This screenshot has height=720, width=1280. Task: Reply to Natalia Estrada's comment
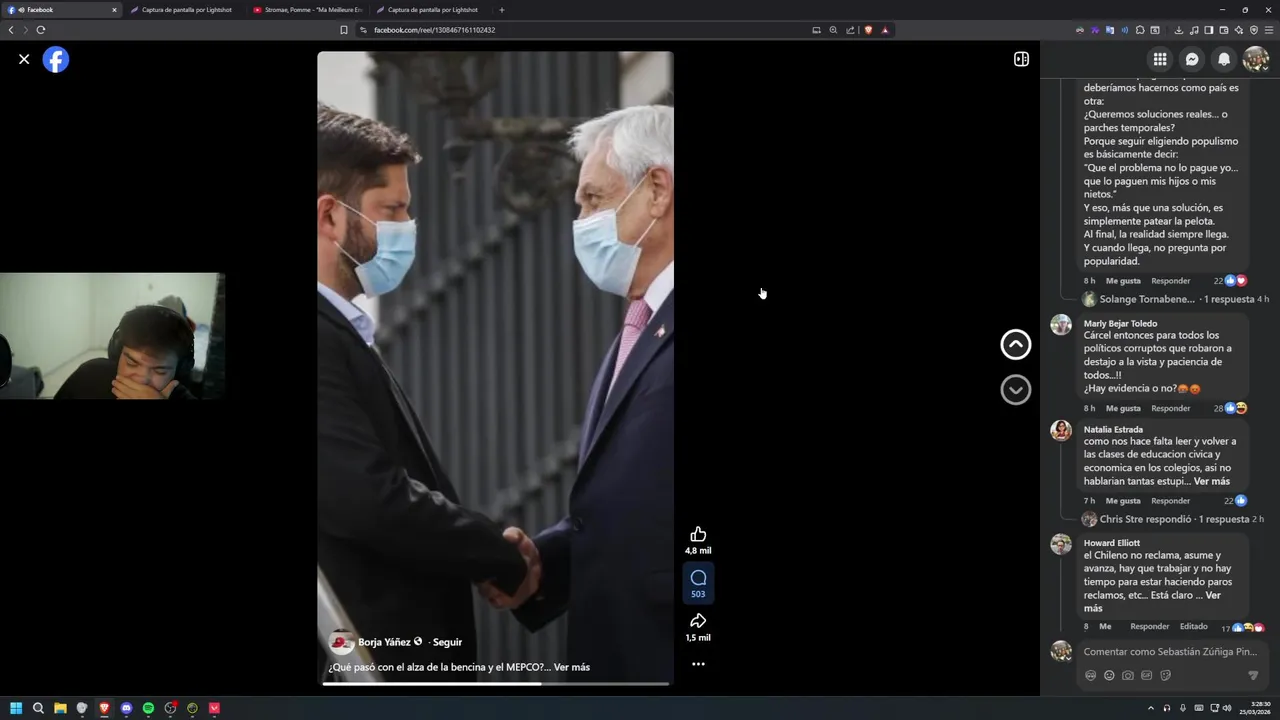click(x=1170, y=500)
